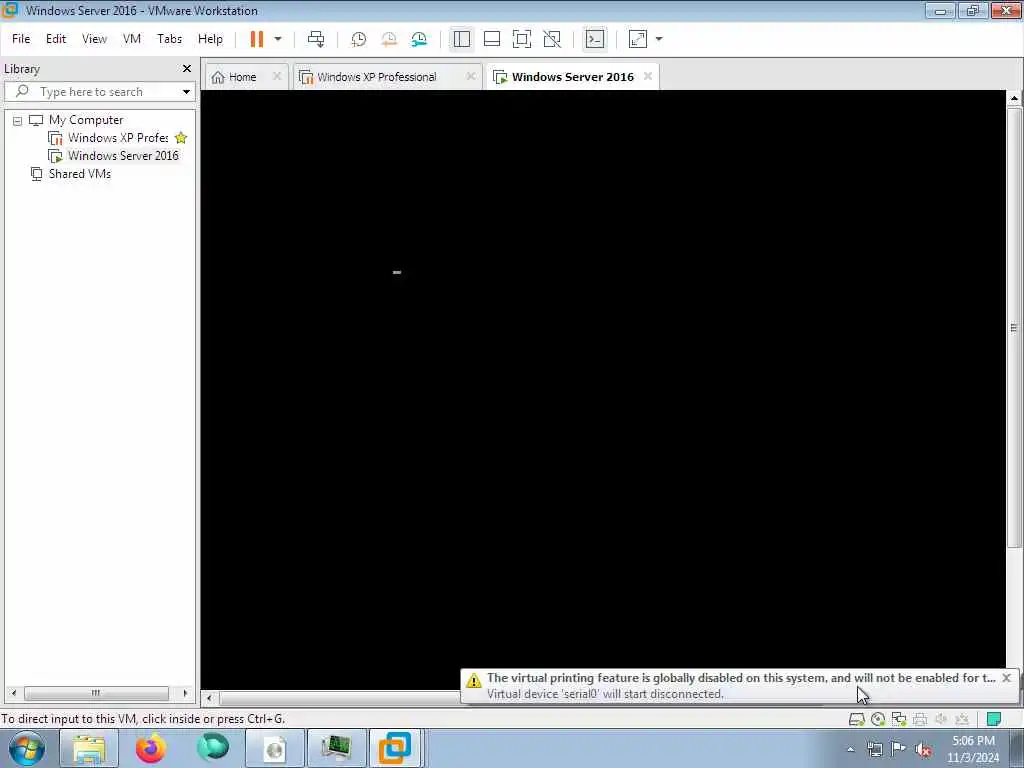Launch Firefox from the taskbar
The height and width of the screenshot is (768, 1024).
tap(151, 748)
